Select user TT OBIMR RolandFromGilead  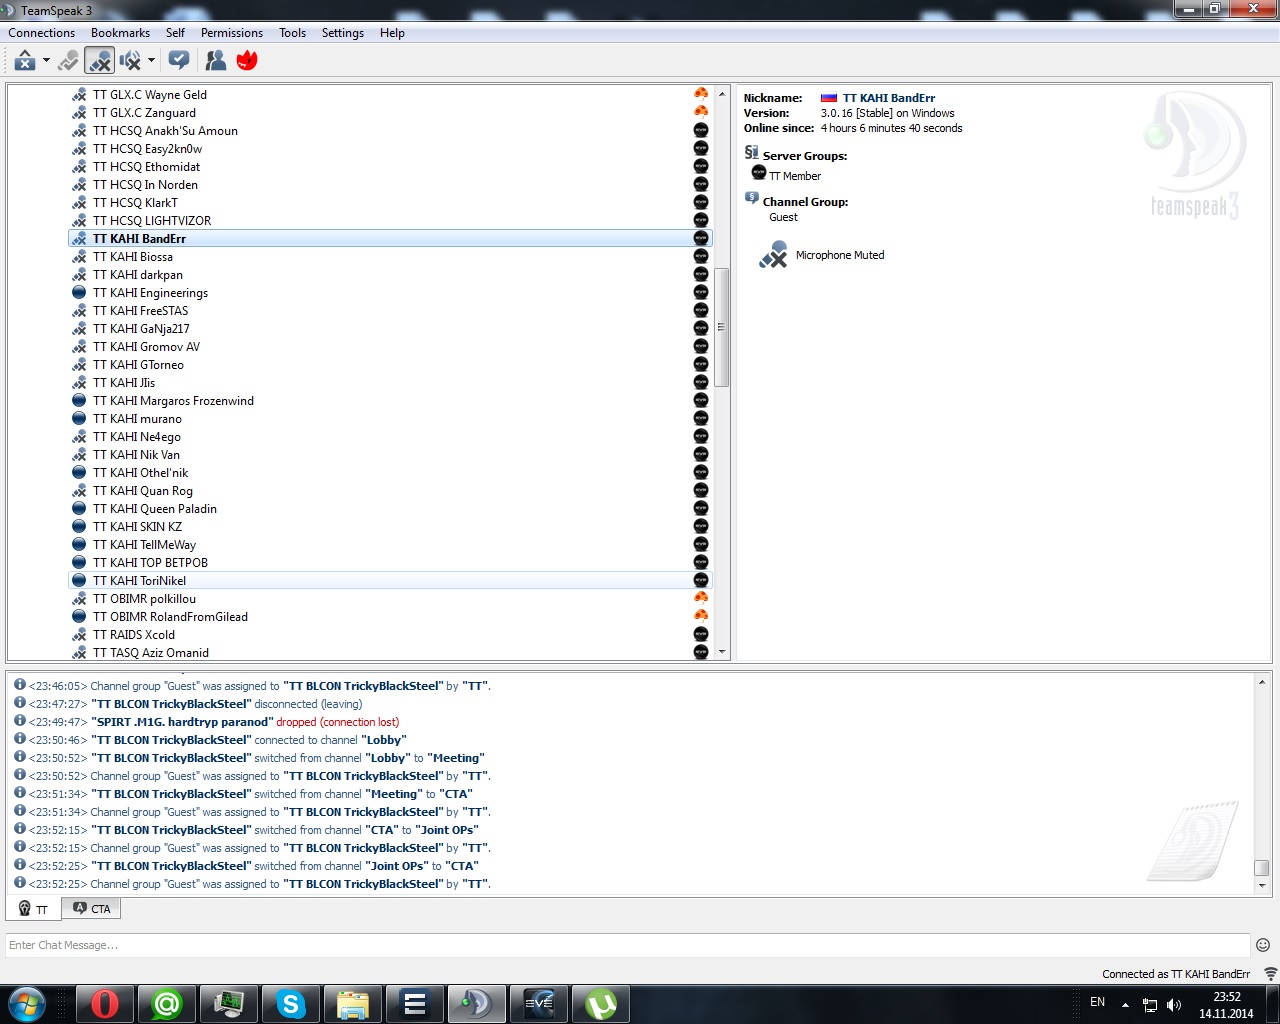(170, 617)
